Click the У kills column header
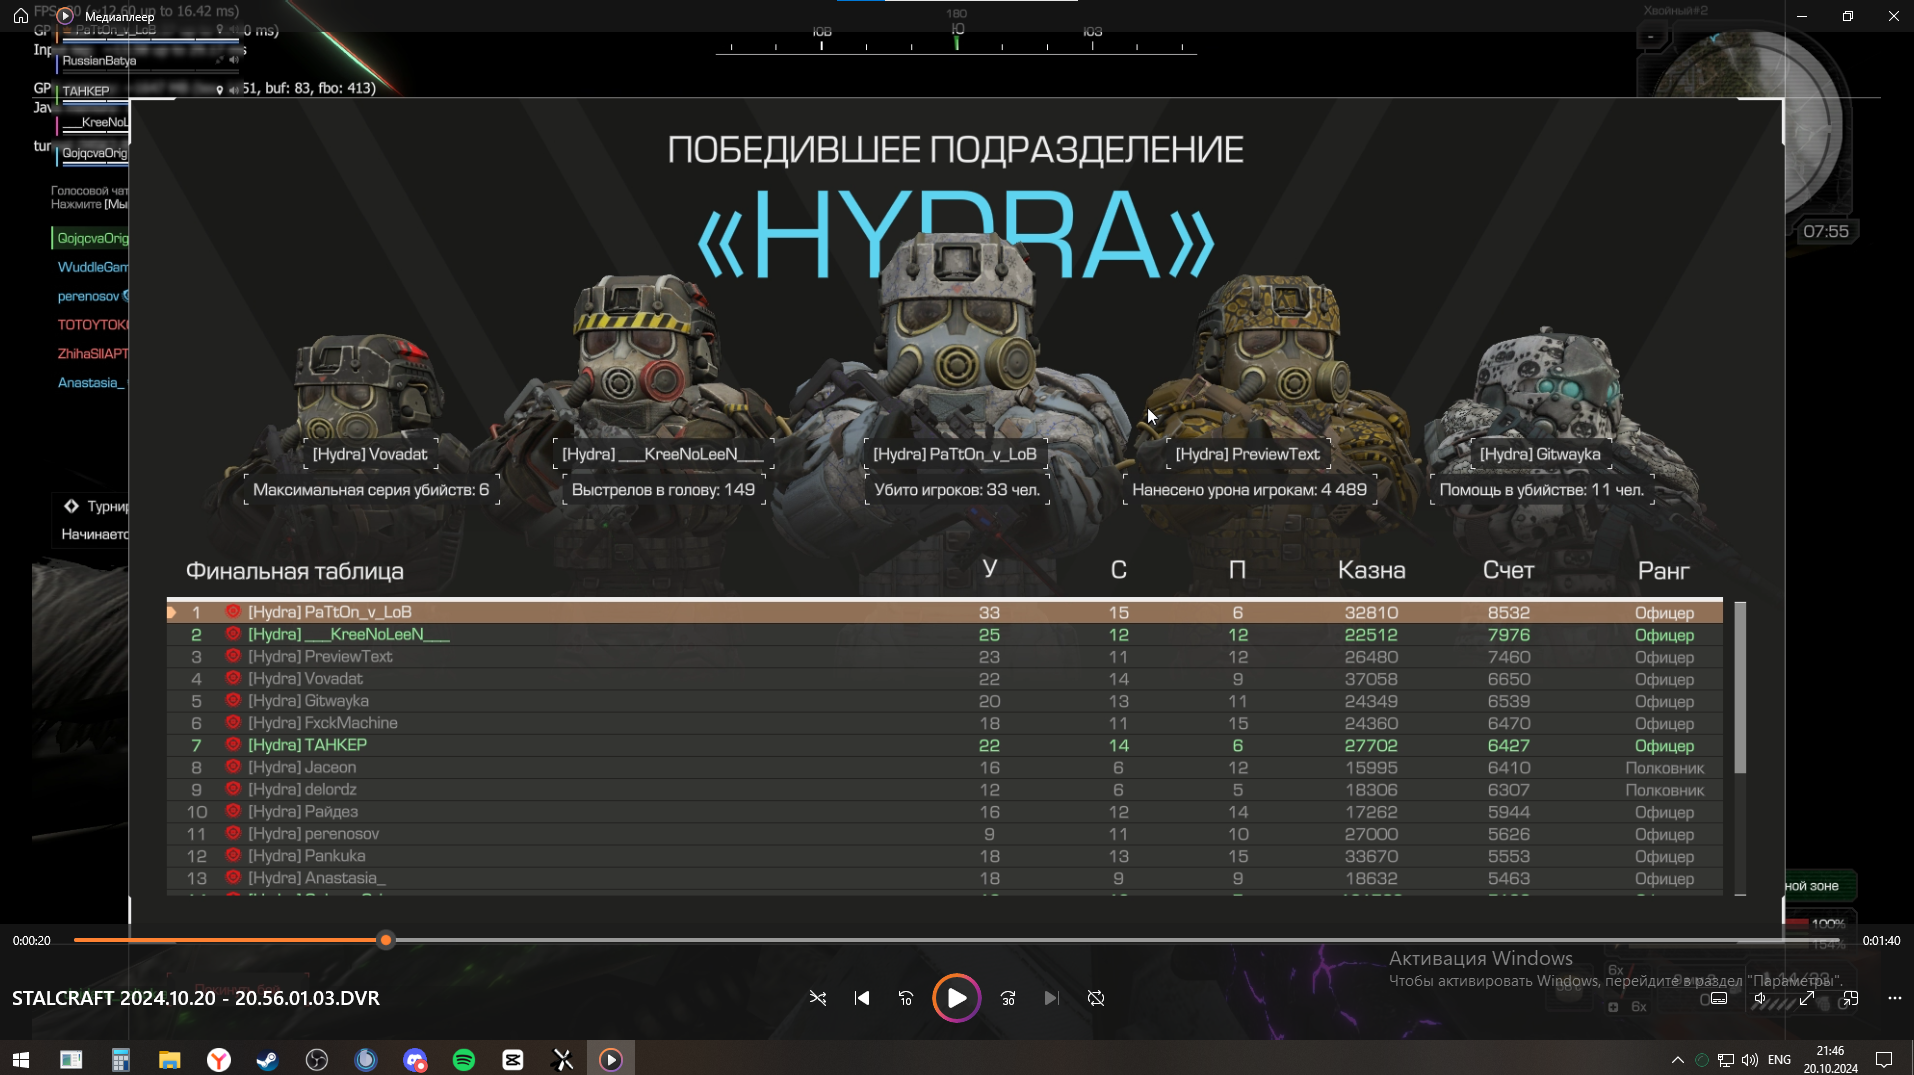This screenshot has height=1075, width=1914. (989, 569)
